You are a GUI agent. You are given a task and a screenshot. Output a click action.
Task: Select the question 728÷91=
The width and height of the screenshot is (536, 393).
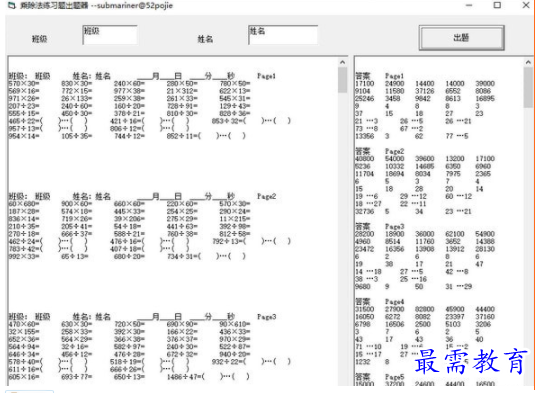[182, 106]
